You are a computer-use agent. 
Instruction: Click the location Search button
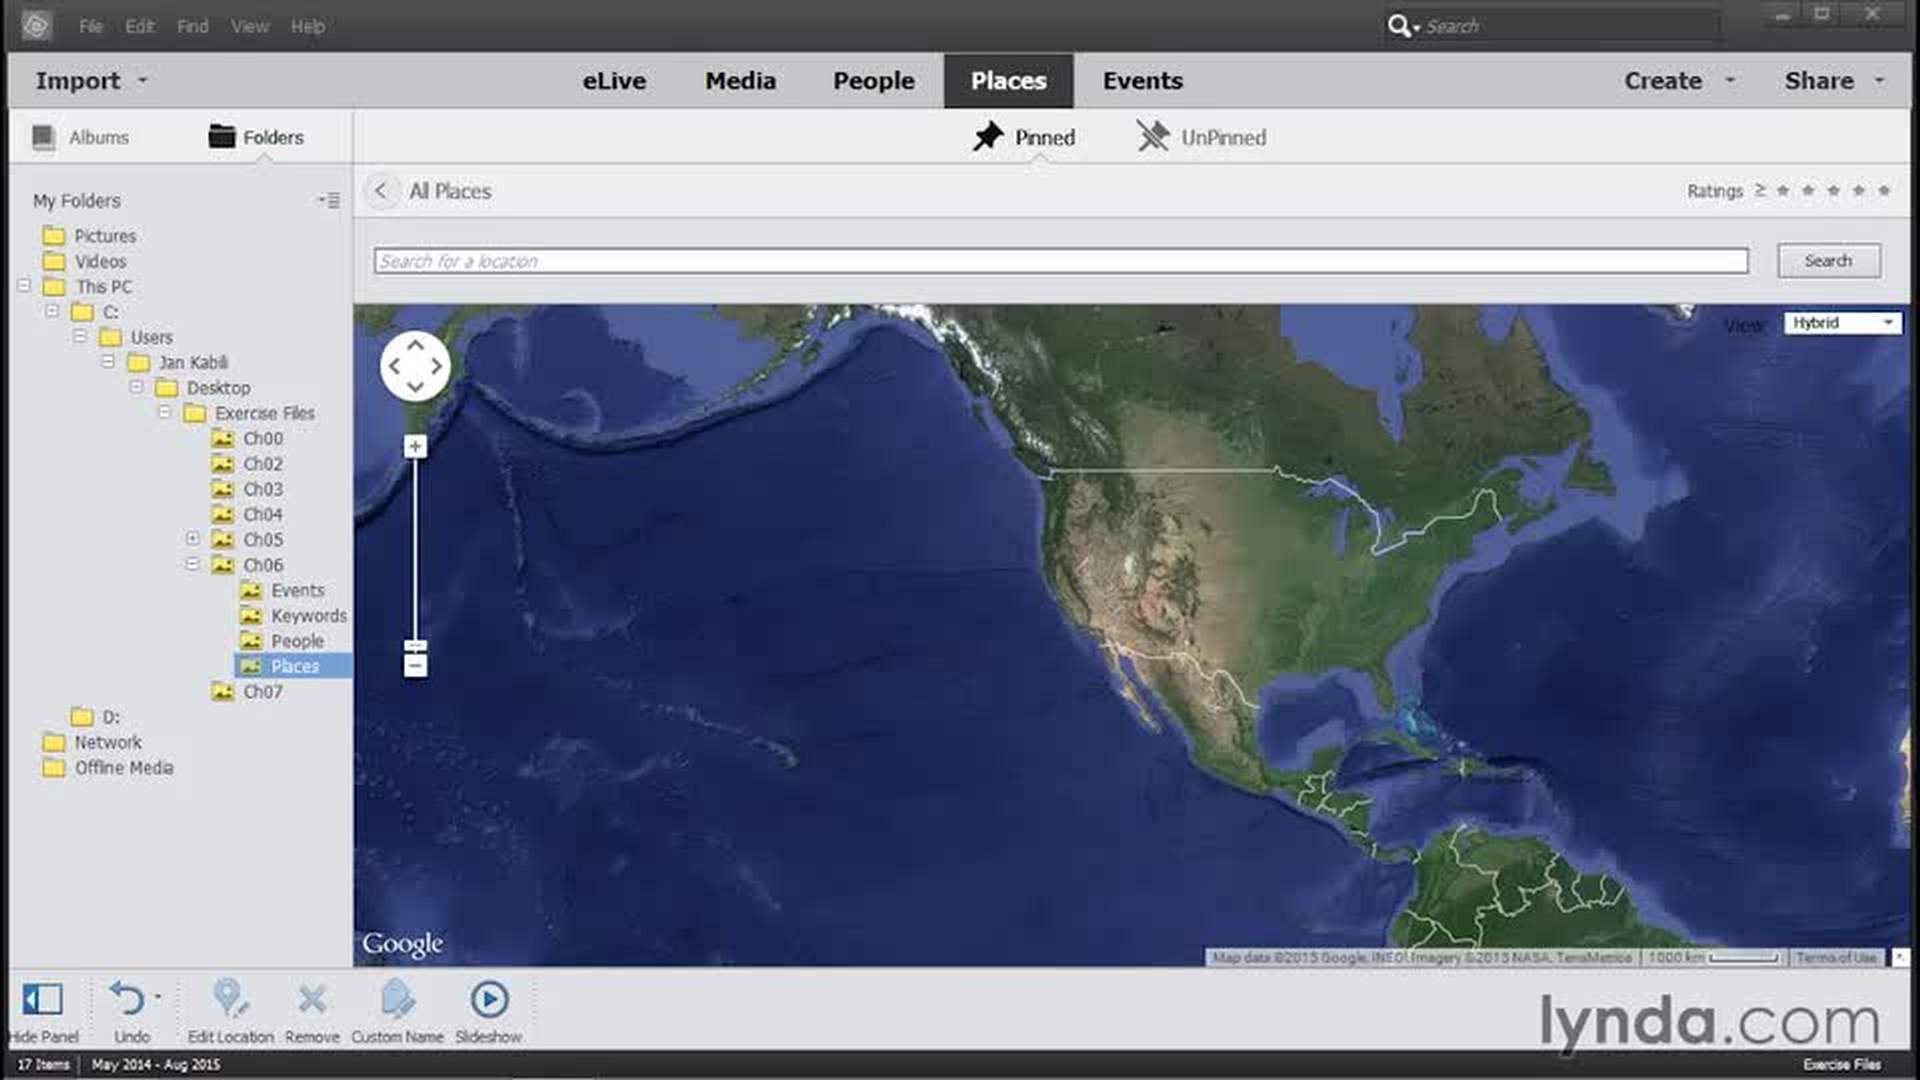pos(1828,261)
